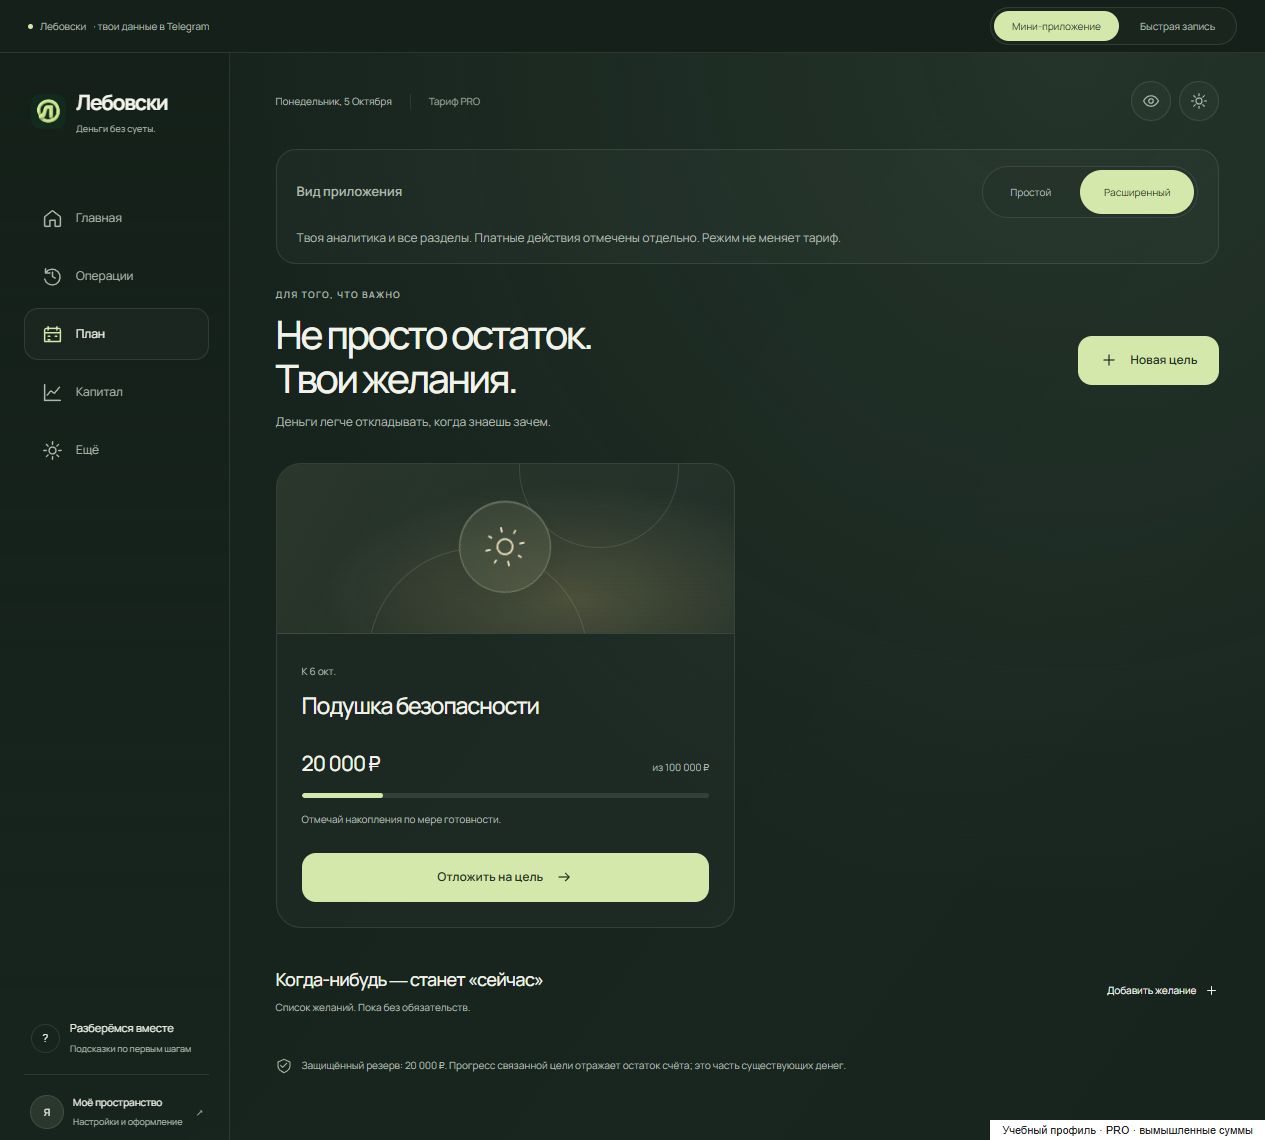Click the goal card illustration banner
The image size is (1265, 1140).
505,549
